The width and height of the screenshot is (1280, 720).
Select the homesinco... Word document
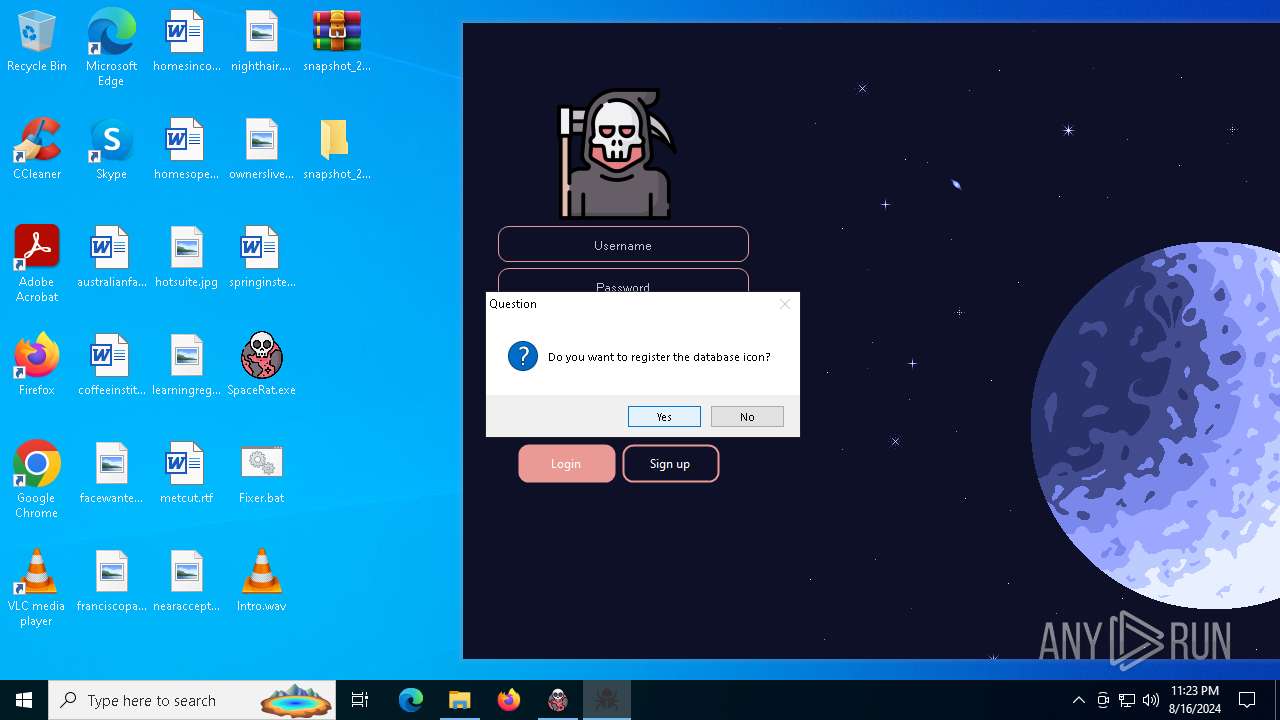pos(186,43)
